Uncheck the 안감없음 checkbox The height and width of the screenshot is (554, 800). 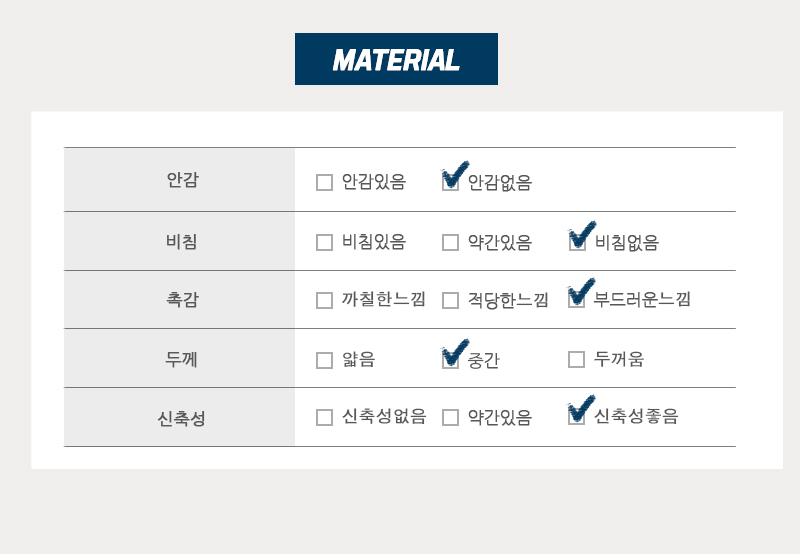point(451,183)
